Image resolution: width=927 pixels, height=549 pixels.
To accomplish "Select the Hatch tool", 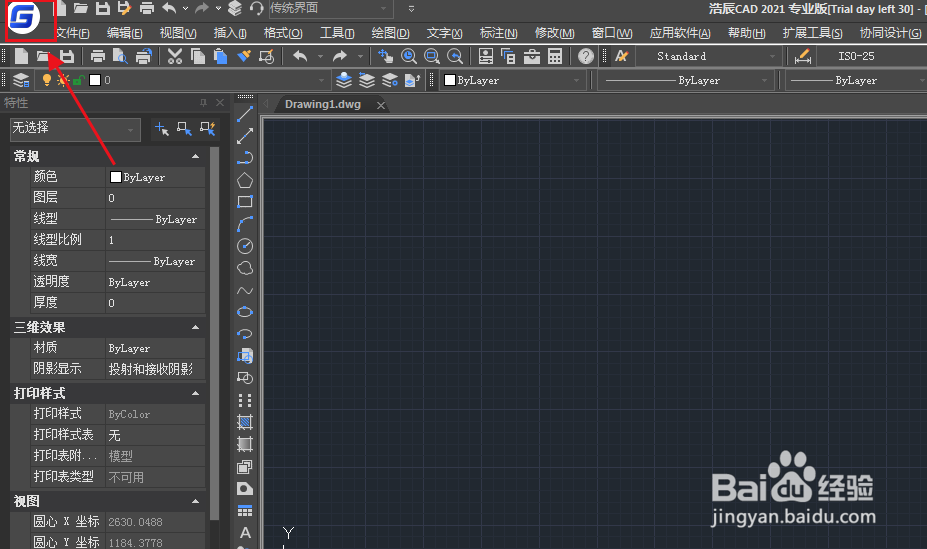I will 245,422.
